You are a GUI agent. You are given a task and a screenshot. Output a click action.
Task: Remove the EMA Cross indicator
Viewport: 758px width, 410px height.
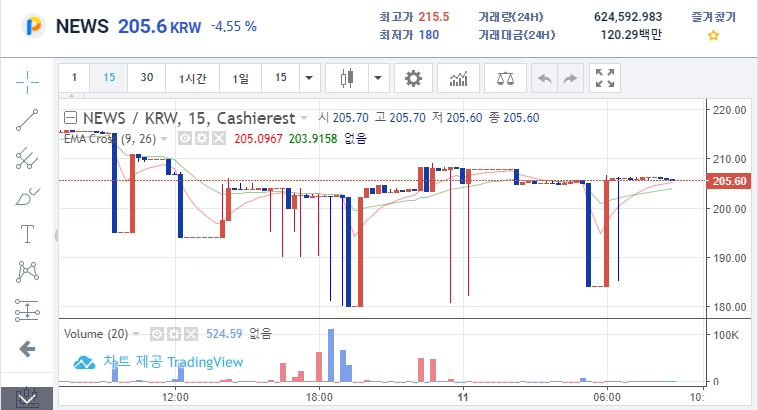219,139
